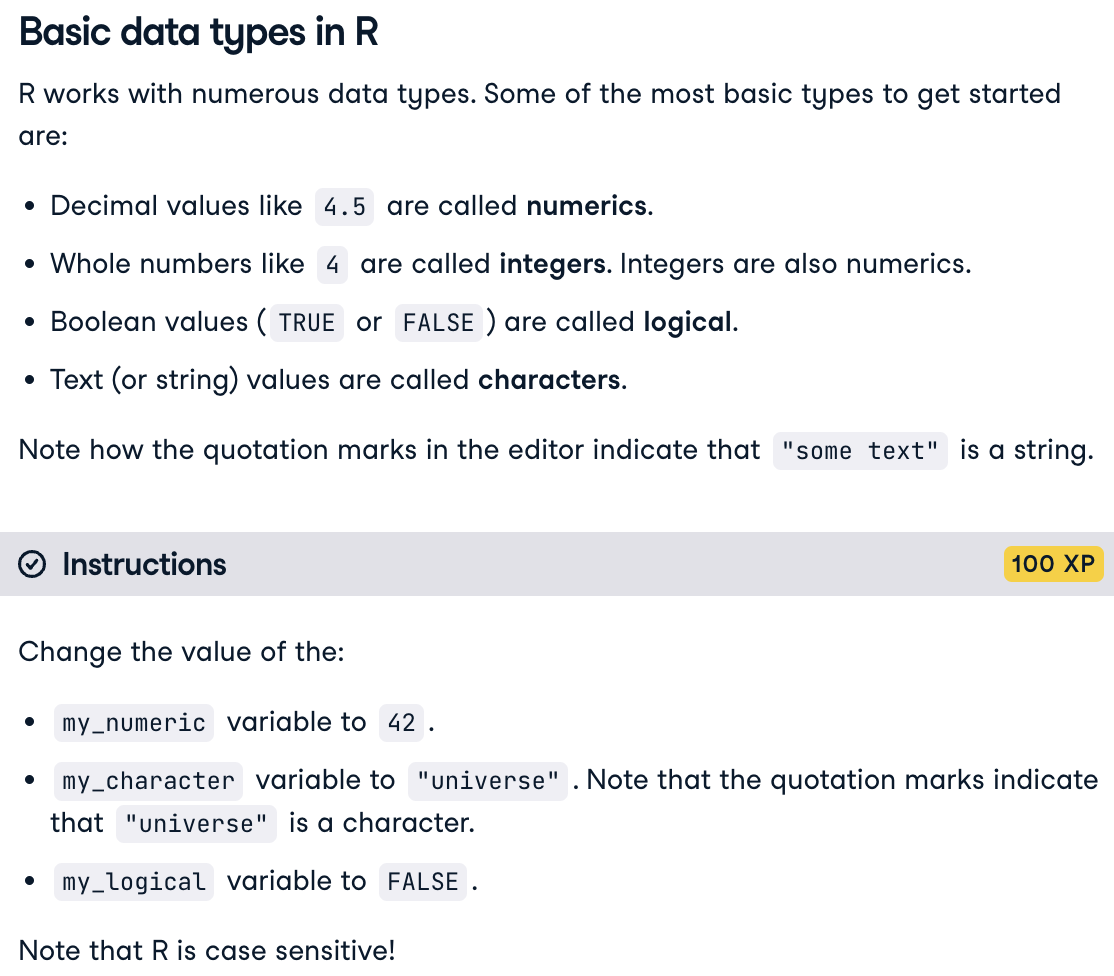Click the Instructions checkmark circle icon
Image resolution: width=1114 pixels, height=976 pixels.
(32, 565)
